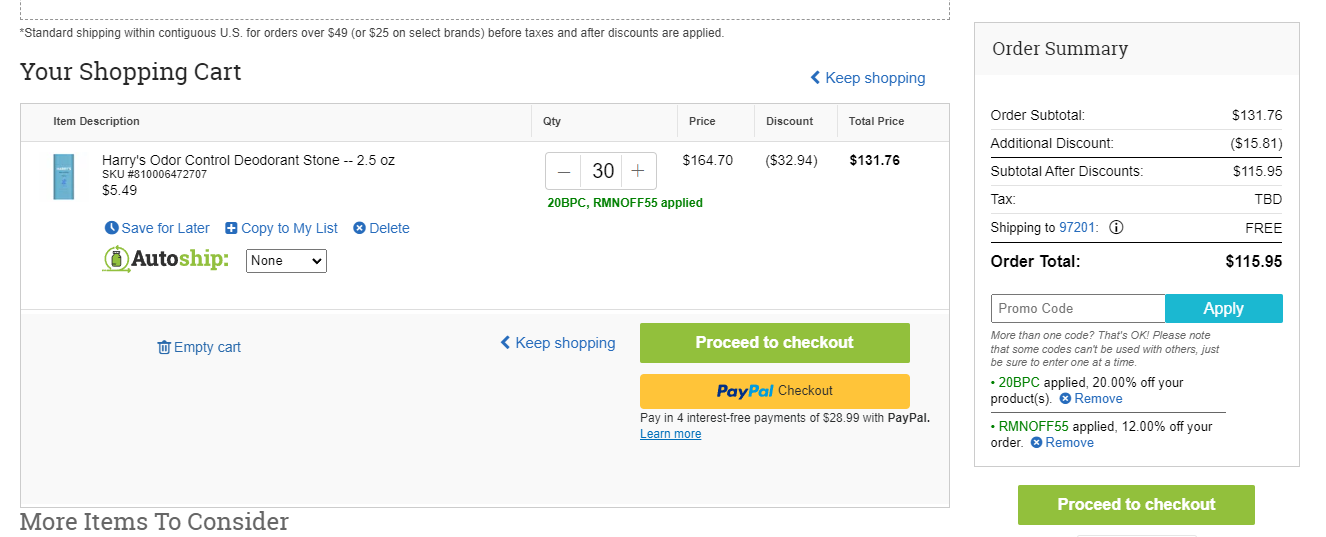Screen dimensions: 1326x537
Task: Click Keep shopping link at top right of cart
Action: 867,78
